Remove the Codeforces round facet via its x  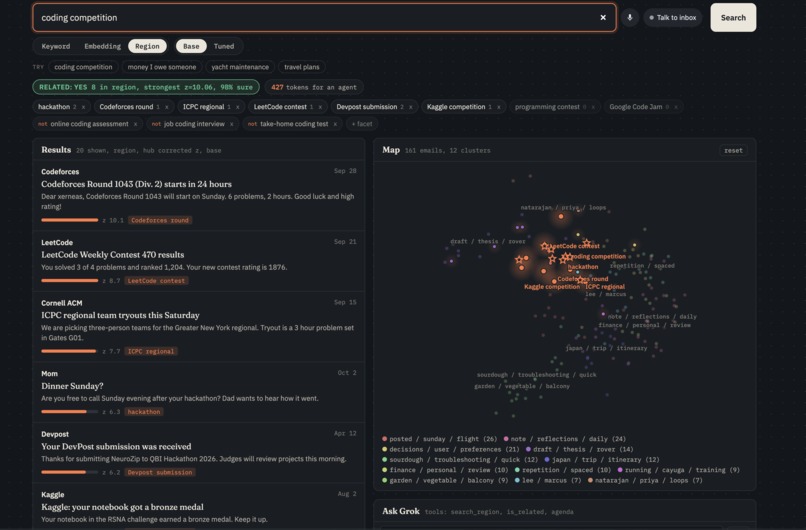tap(167, 107)
